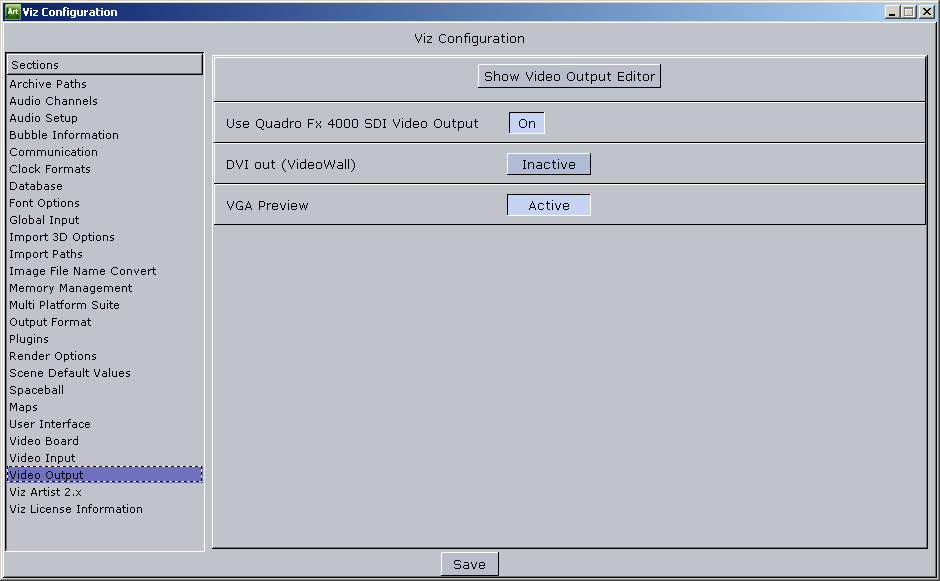
Task: Click the Viz application icon in title bar
Action: pyautogui.click(x=13, y=11)
